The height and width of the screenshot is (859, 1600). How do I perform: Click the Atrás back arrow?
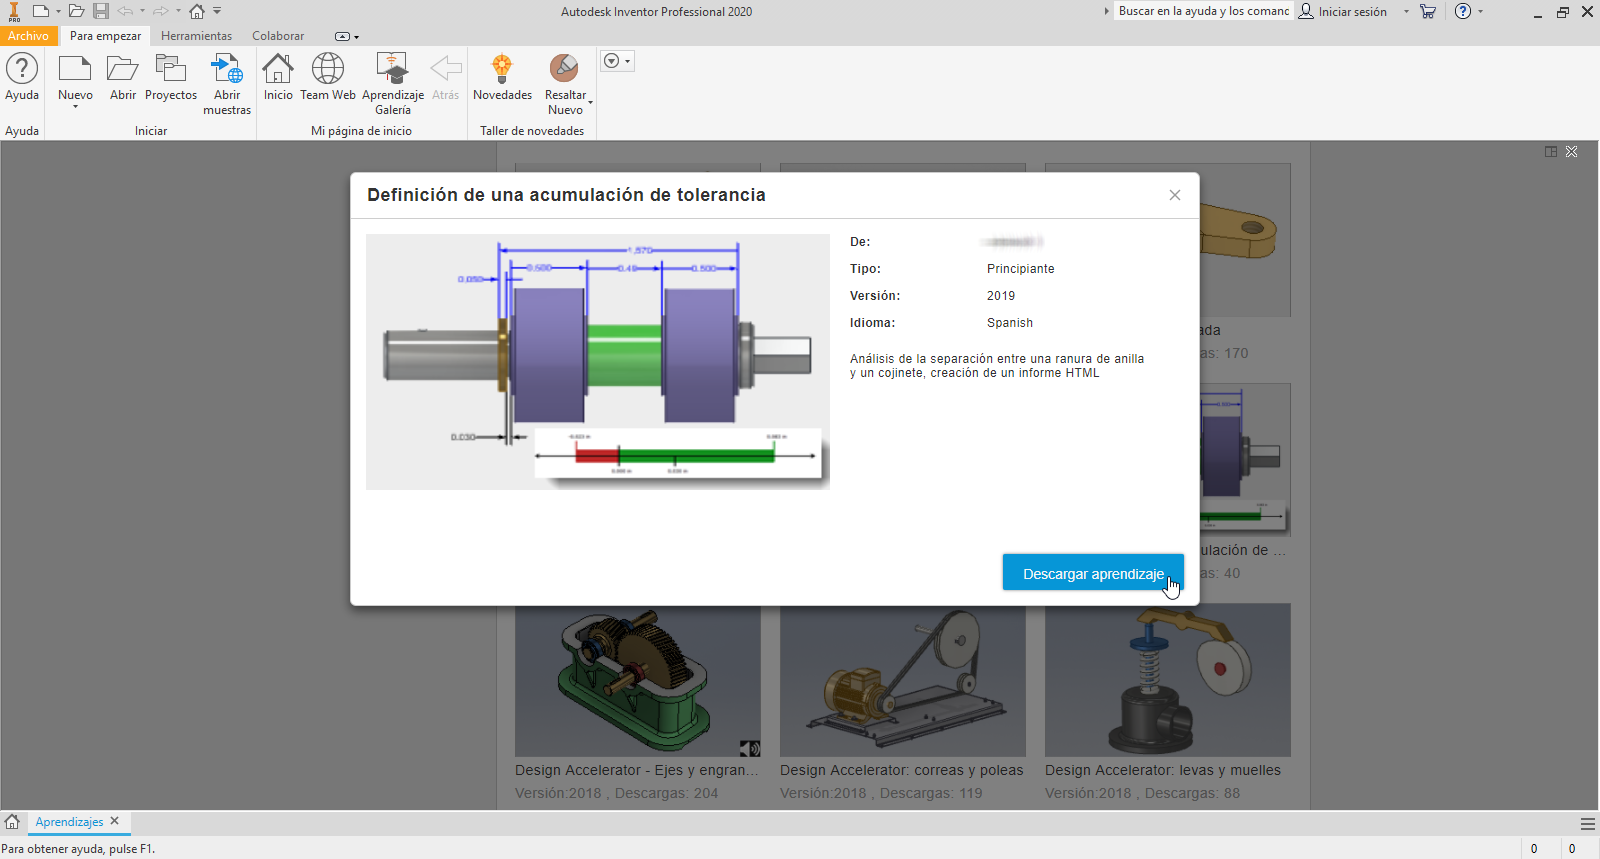coord(446,69)
